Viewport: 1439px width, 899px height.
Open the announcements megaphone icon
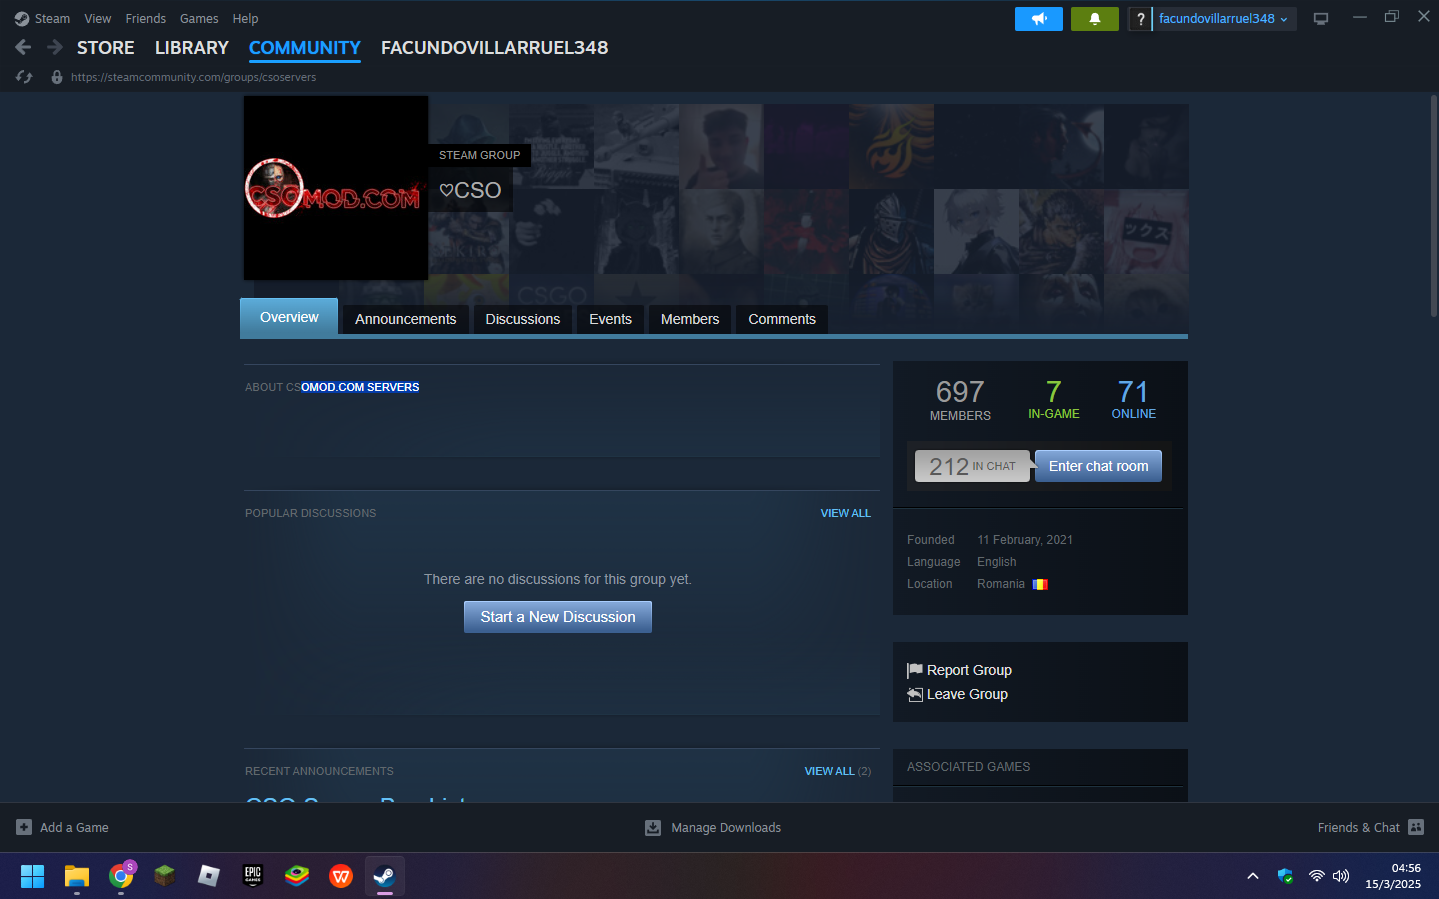click(x=1038, y=19)
